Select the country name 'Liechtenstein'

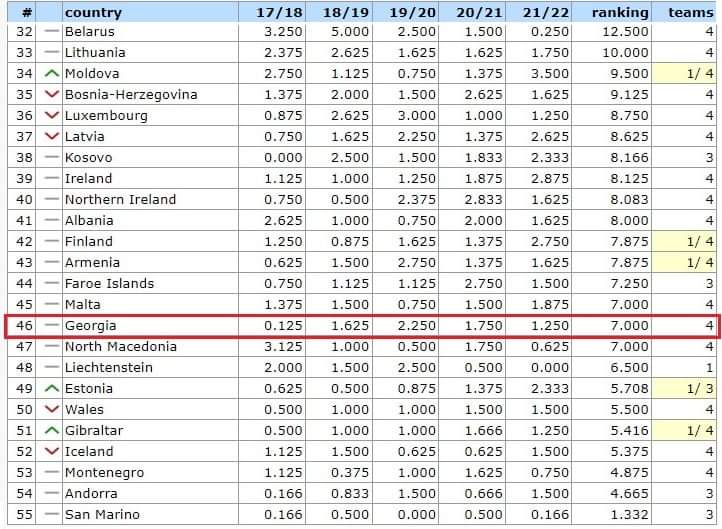click(109, 367)
